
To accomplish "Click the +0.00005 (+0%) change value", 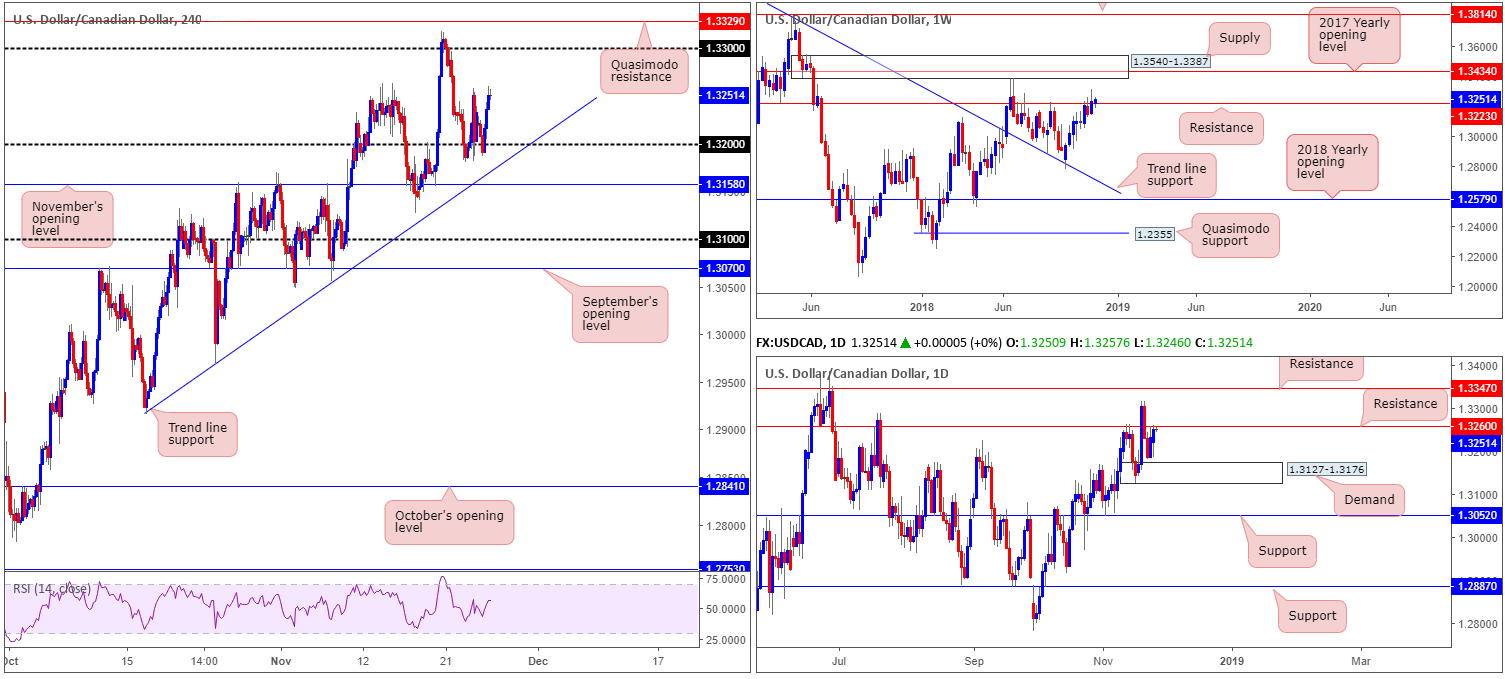I will [x=958, y=343].
